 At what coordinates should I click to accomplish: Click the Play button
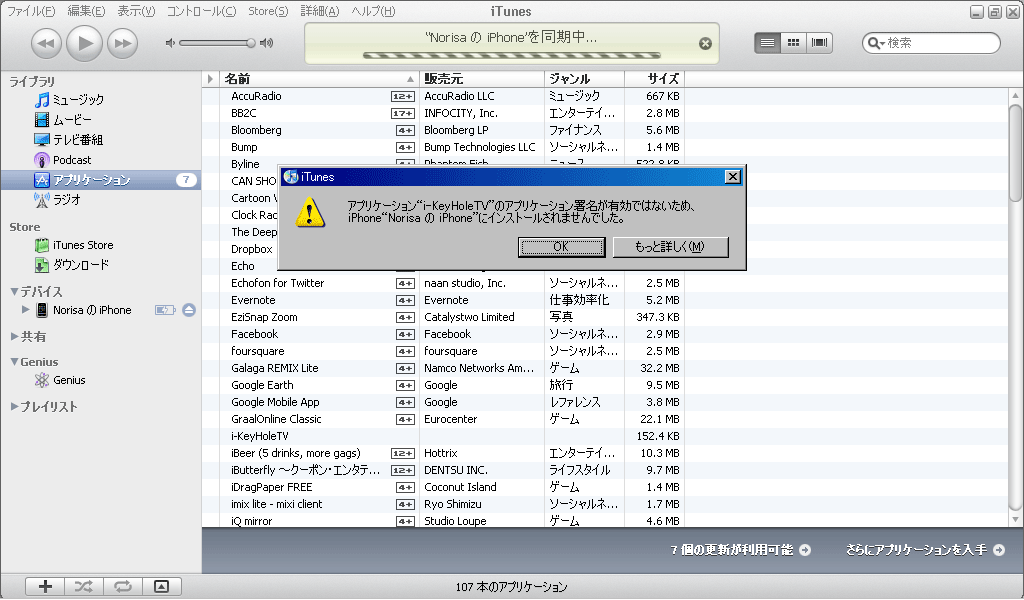click(x=84, y=43)
